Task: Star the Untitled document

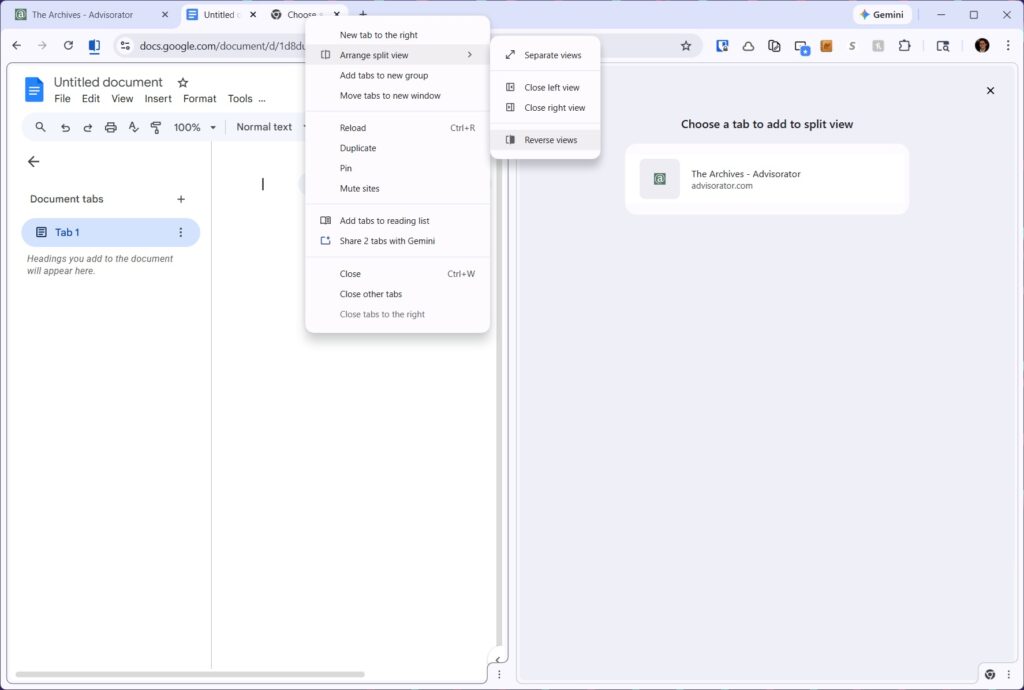Action: point(182,83)
